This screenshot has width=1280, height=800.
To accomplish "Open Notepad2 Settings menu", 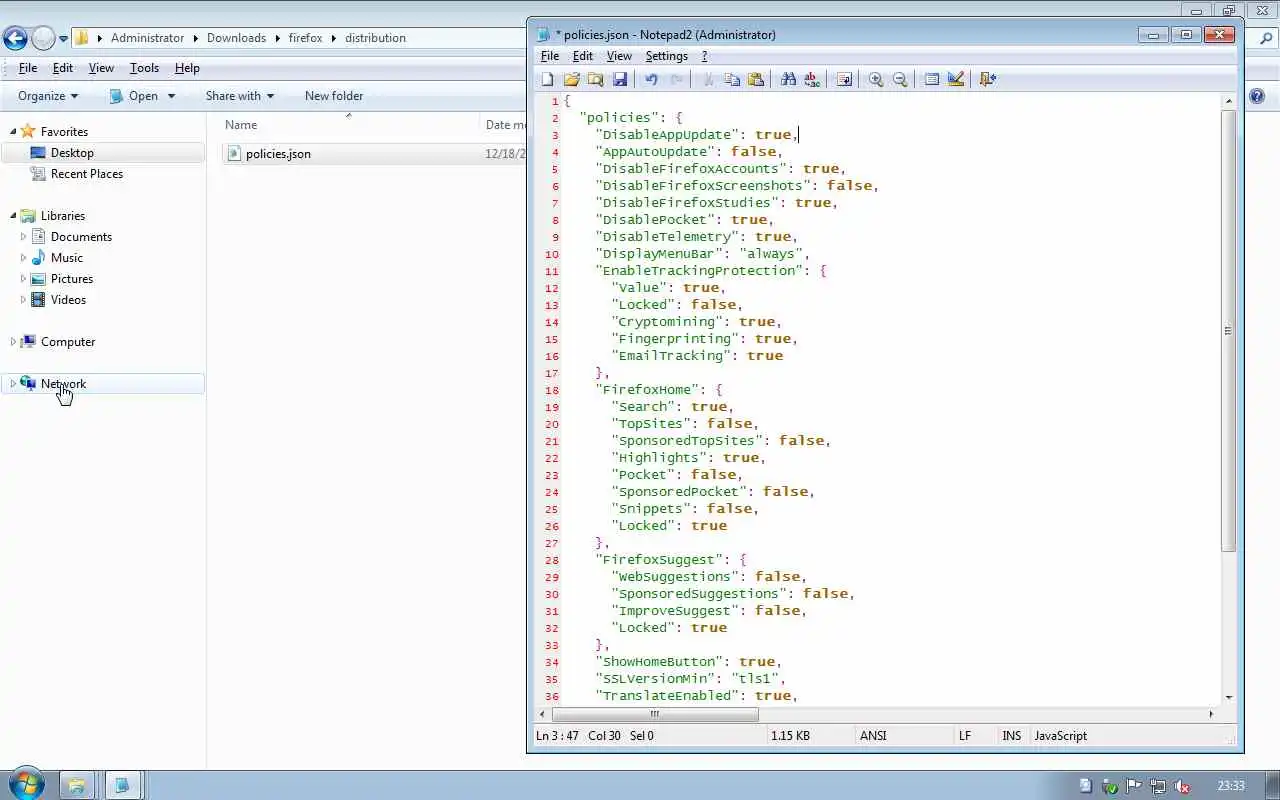I will point(666,56).
